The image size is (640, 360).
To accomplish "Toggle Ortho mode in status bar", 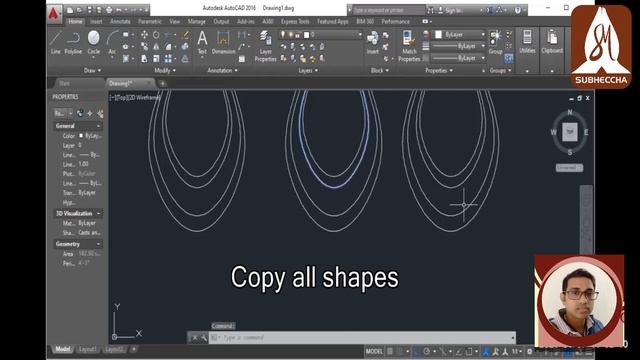I will coord(416,351).
